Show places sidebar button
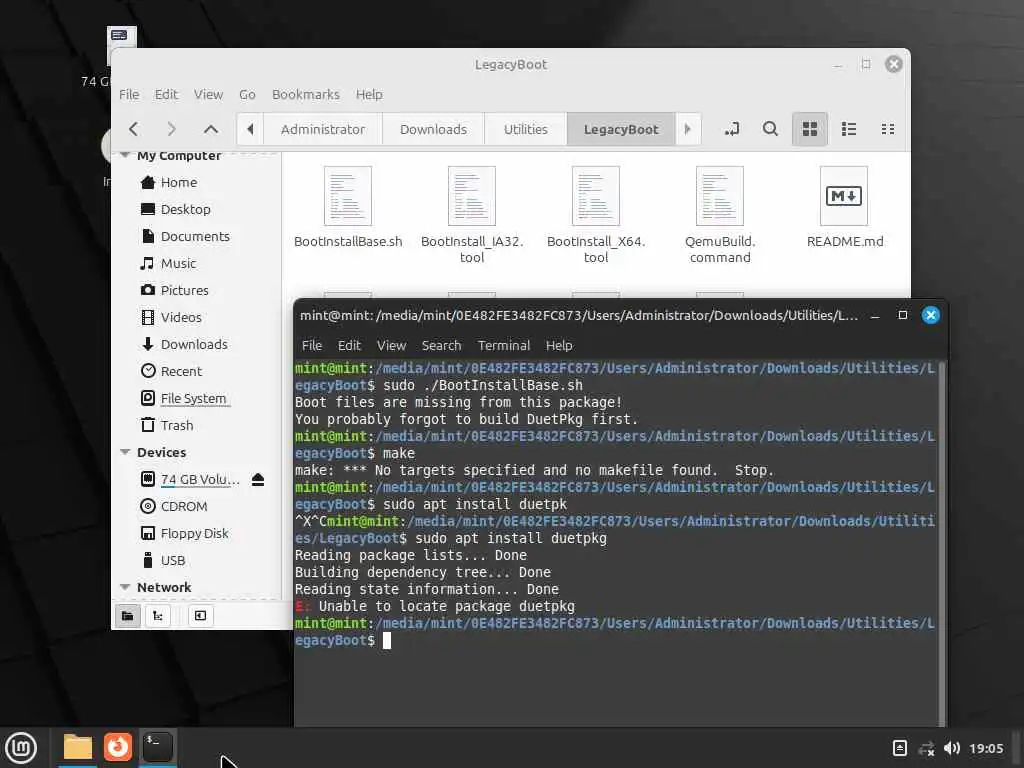 [x=128, y=616]
